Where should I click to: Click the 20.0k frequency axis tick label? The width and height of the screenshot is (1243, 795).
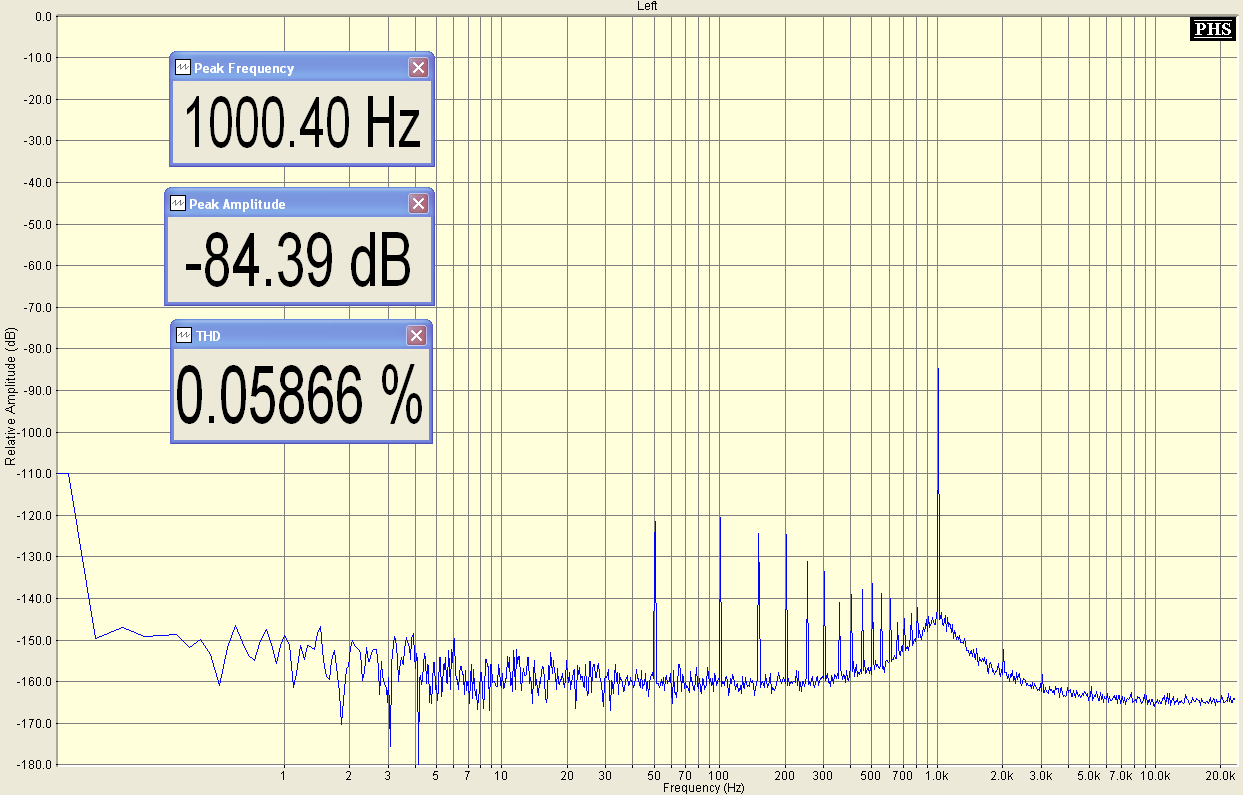pyautogui.click(x=1221, y=776)
